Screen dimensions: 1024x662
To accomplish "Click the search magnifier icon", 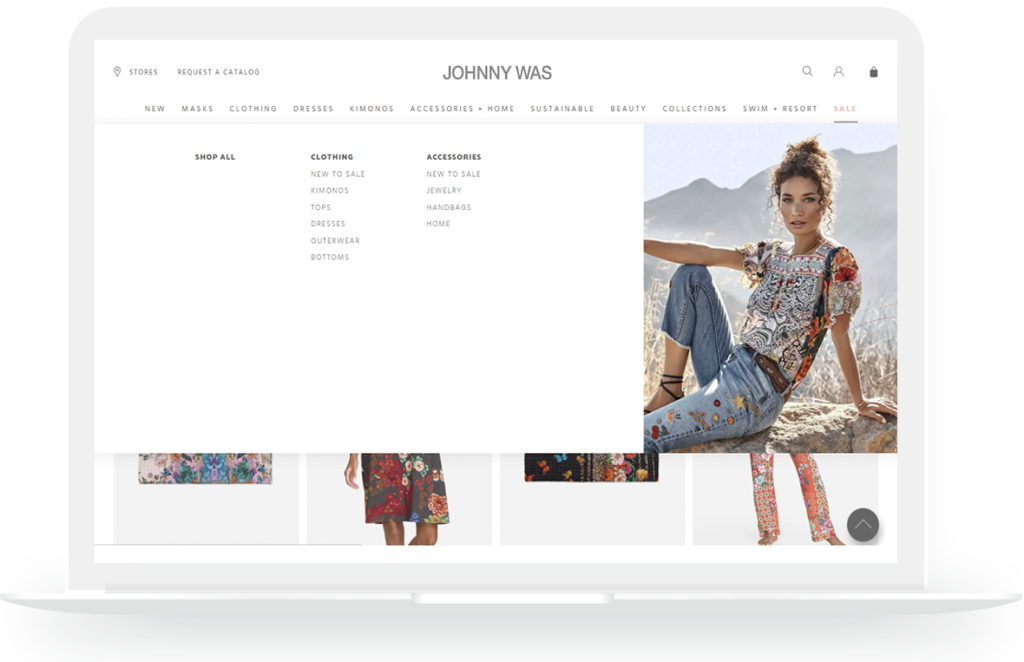I will pyautogui.click(x=807, y=72).
